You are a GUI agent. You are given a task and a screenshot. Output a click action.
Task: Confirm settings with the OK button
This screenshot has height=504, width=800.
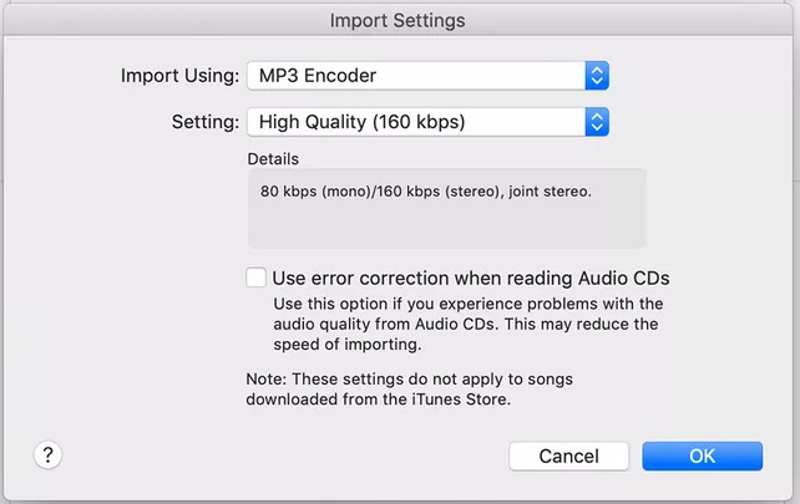coord(702,456)
